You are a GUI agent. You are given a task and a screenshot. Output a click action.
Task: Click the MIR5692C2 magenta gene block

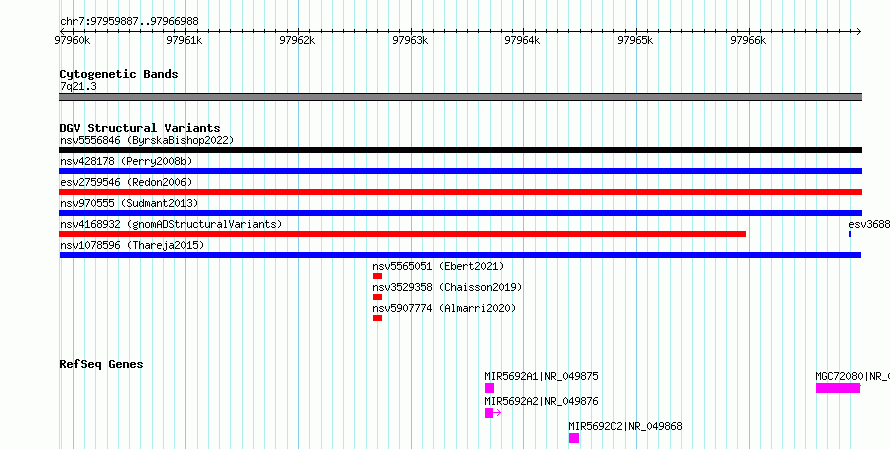(574, 438)
